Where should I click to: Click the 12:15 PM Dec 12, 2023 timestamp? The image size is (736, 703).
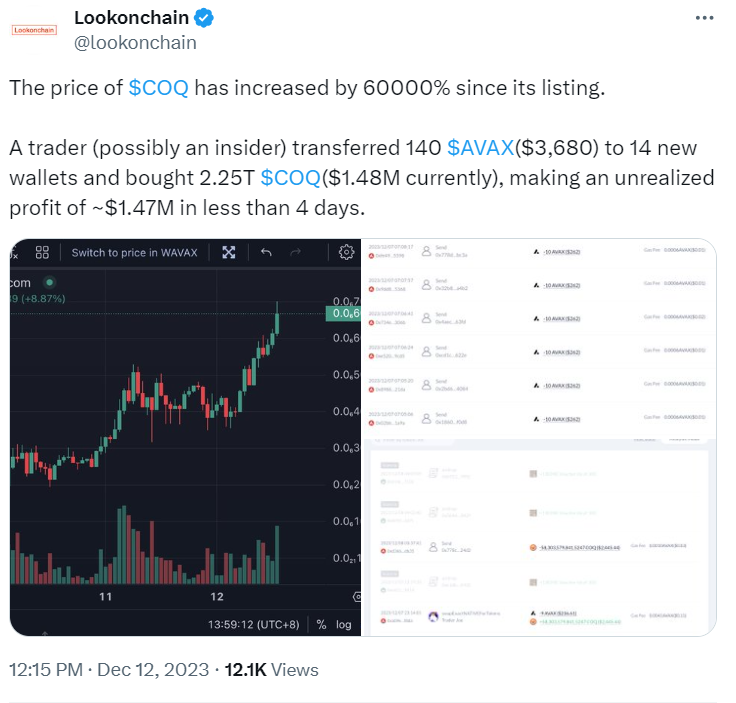(109, 670)
